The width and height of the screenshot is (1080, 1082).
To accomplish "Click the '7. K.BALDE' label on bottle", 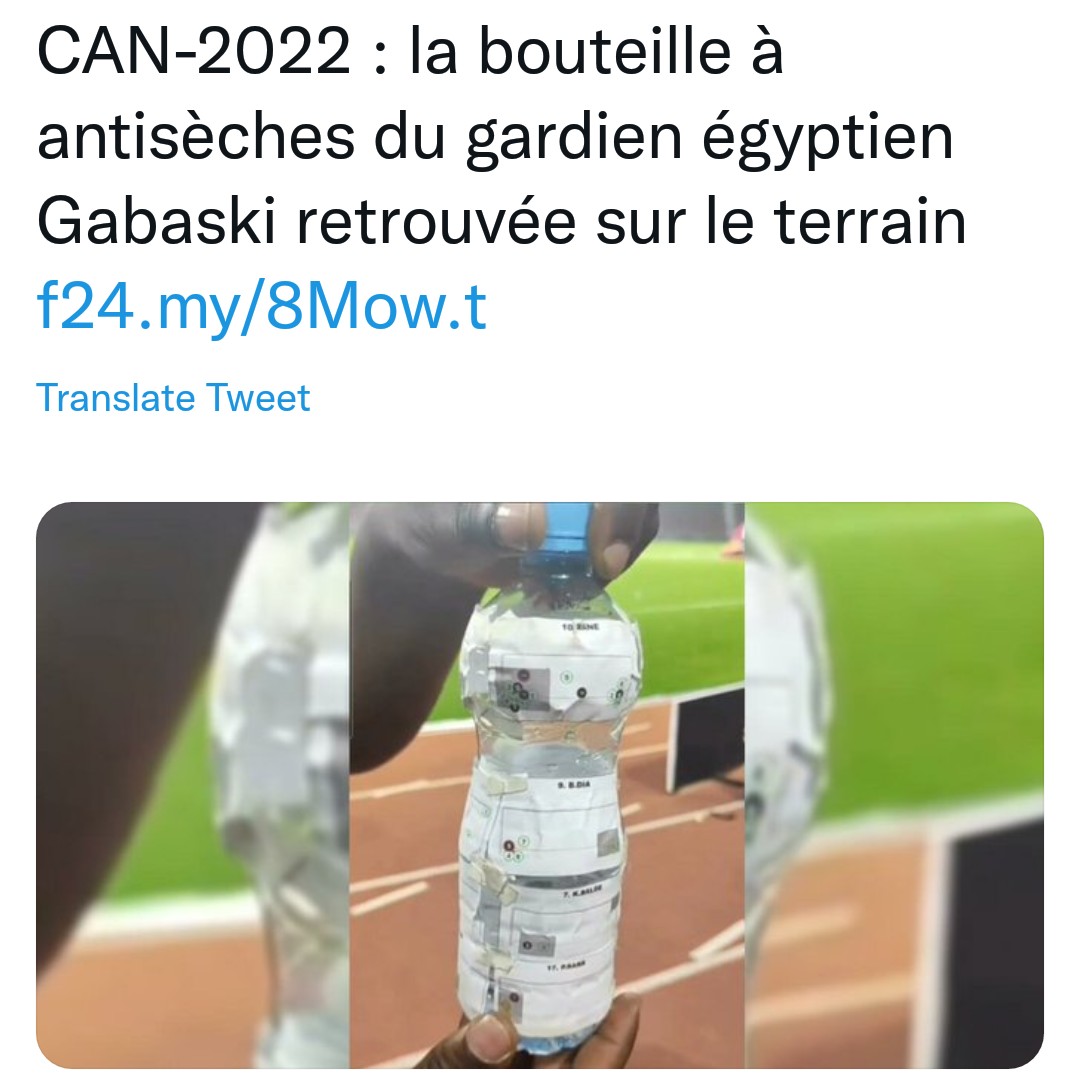I will click(x=582, y=892).
